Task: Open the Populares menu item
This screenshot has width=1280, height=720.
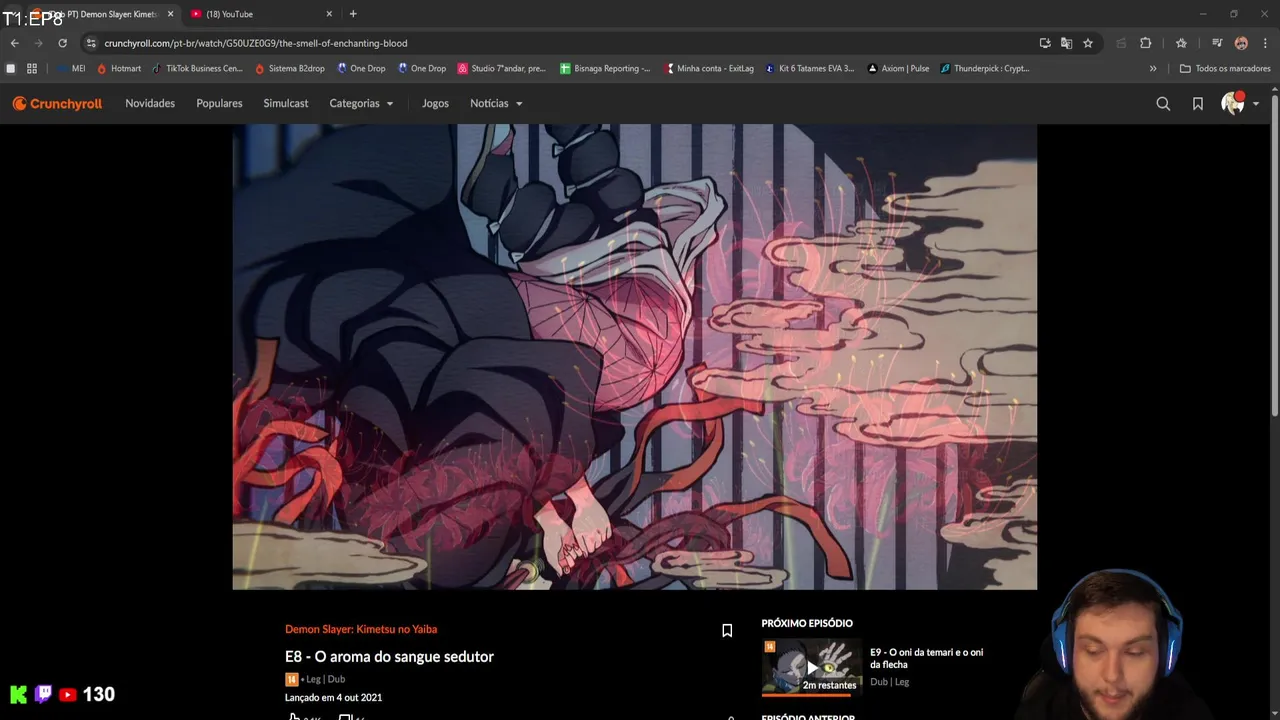Action: point(219,103)
